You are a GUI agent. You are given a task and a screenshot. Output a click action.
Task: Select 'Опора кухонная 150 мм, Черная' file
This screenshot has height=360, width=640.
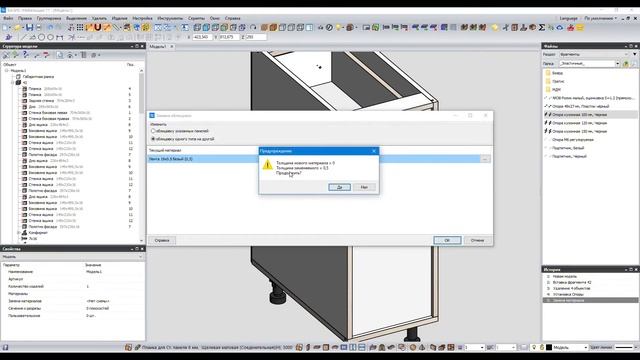coord(580,131)
